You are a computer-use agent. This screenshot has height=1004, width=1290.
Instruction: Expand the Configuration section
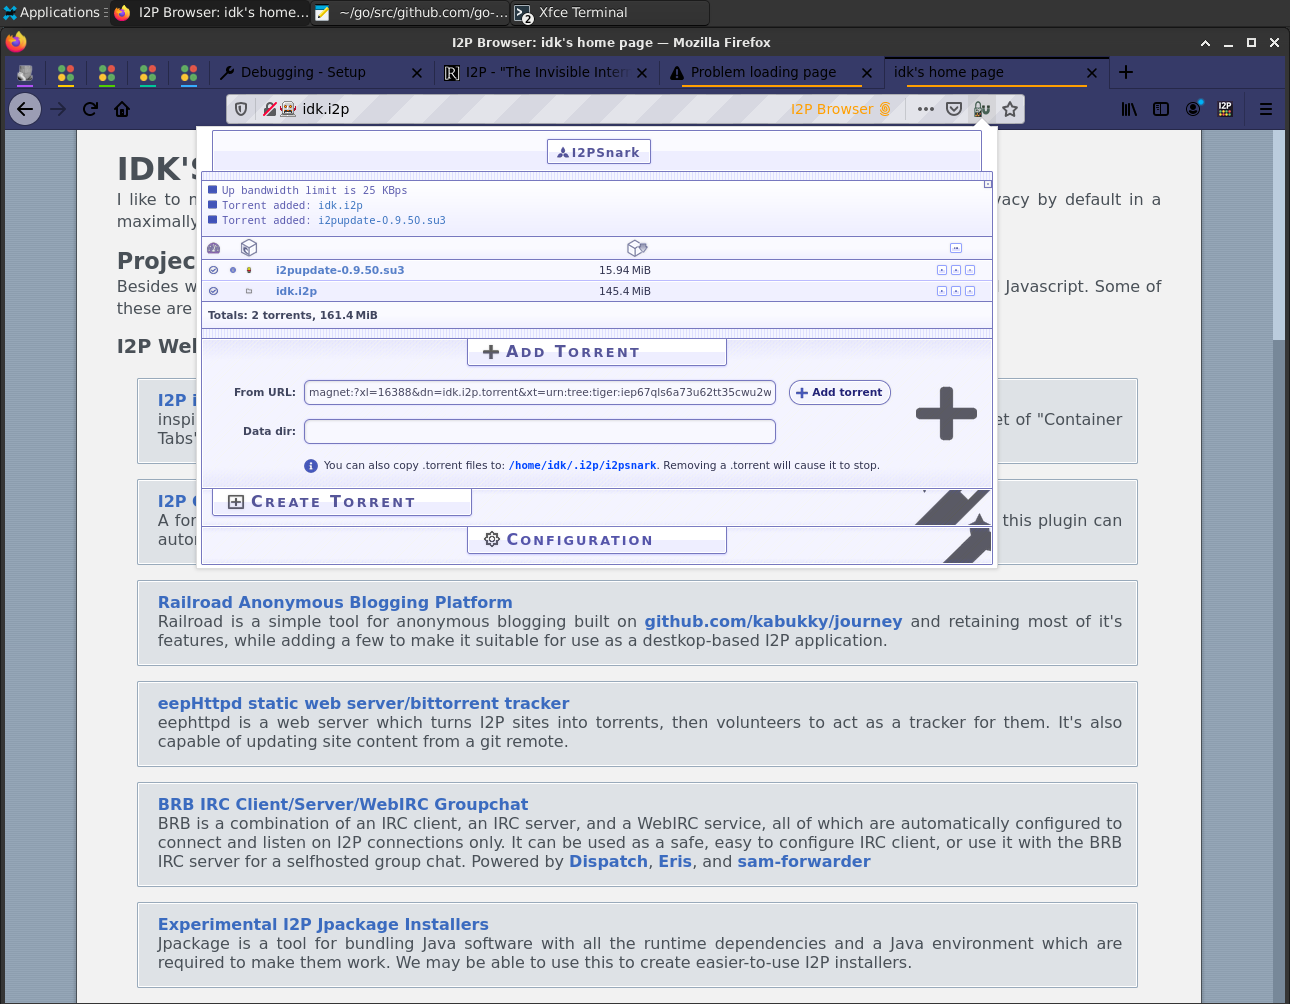coord(597,540)
